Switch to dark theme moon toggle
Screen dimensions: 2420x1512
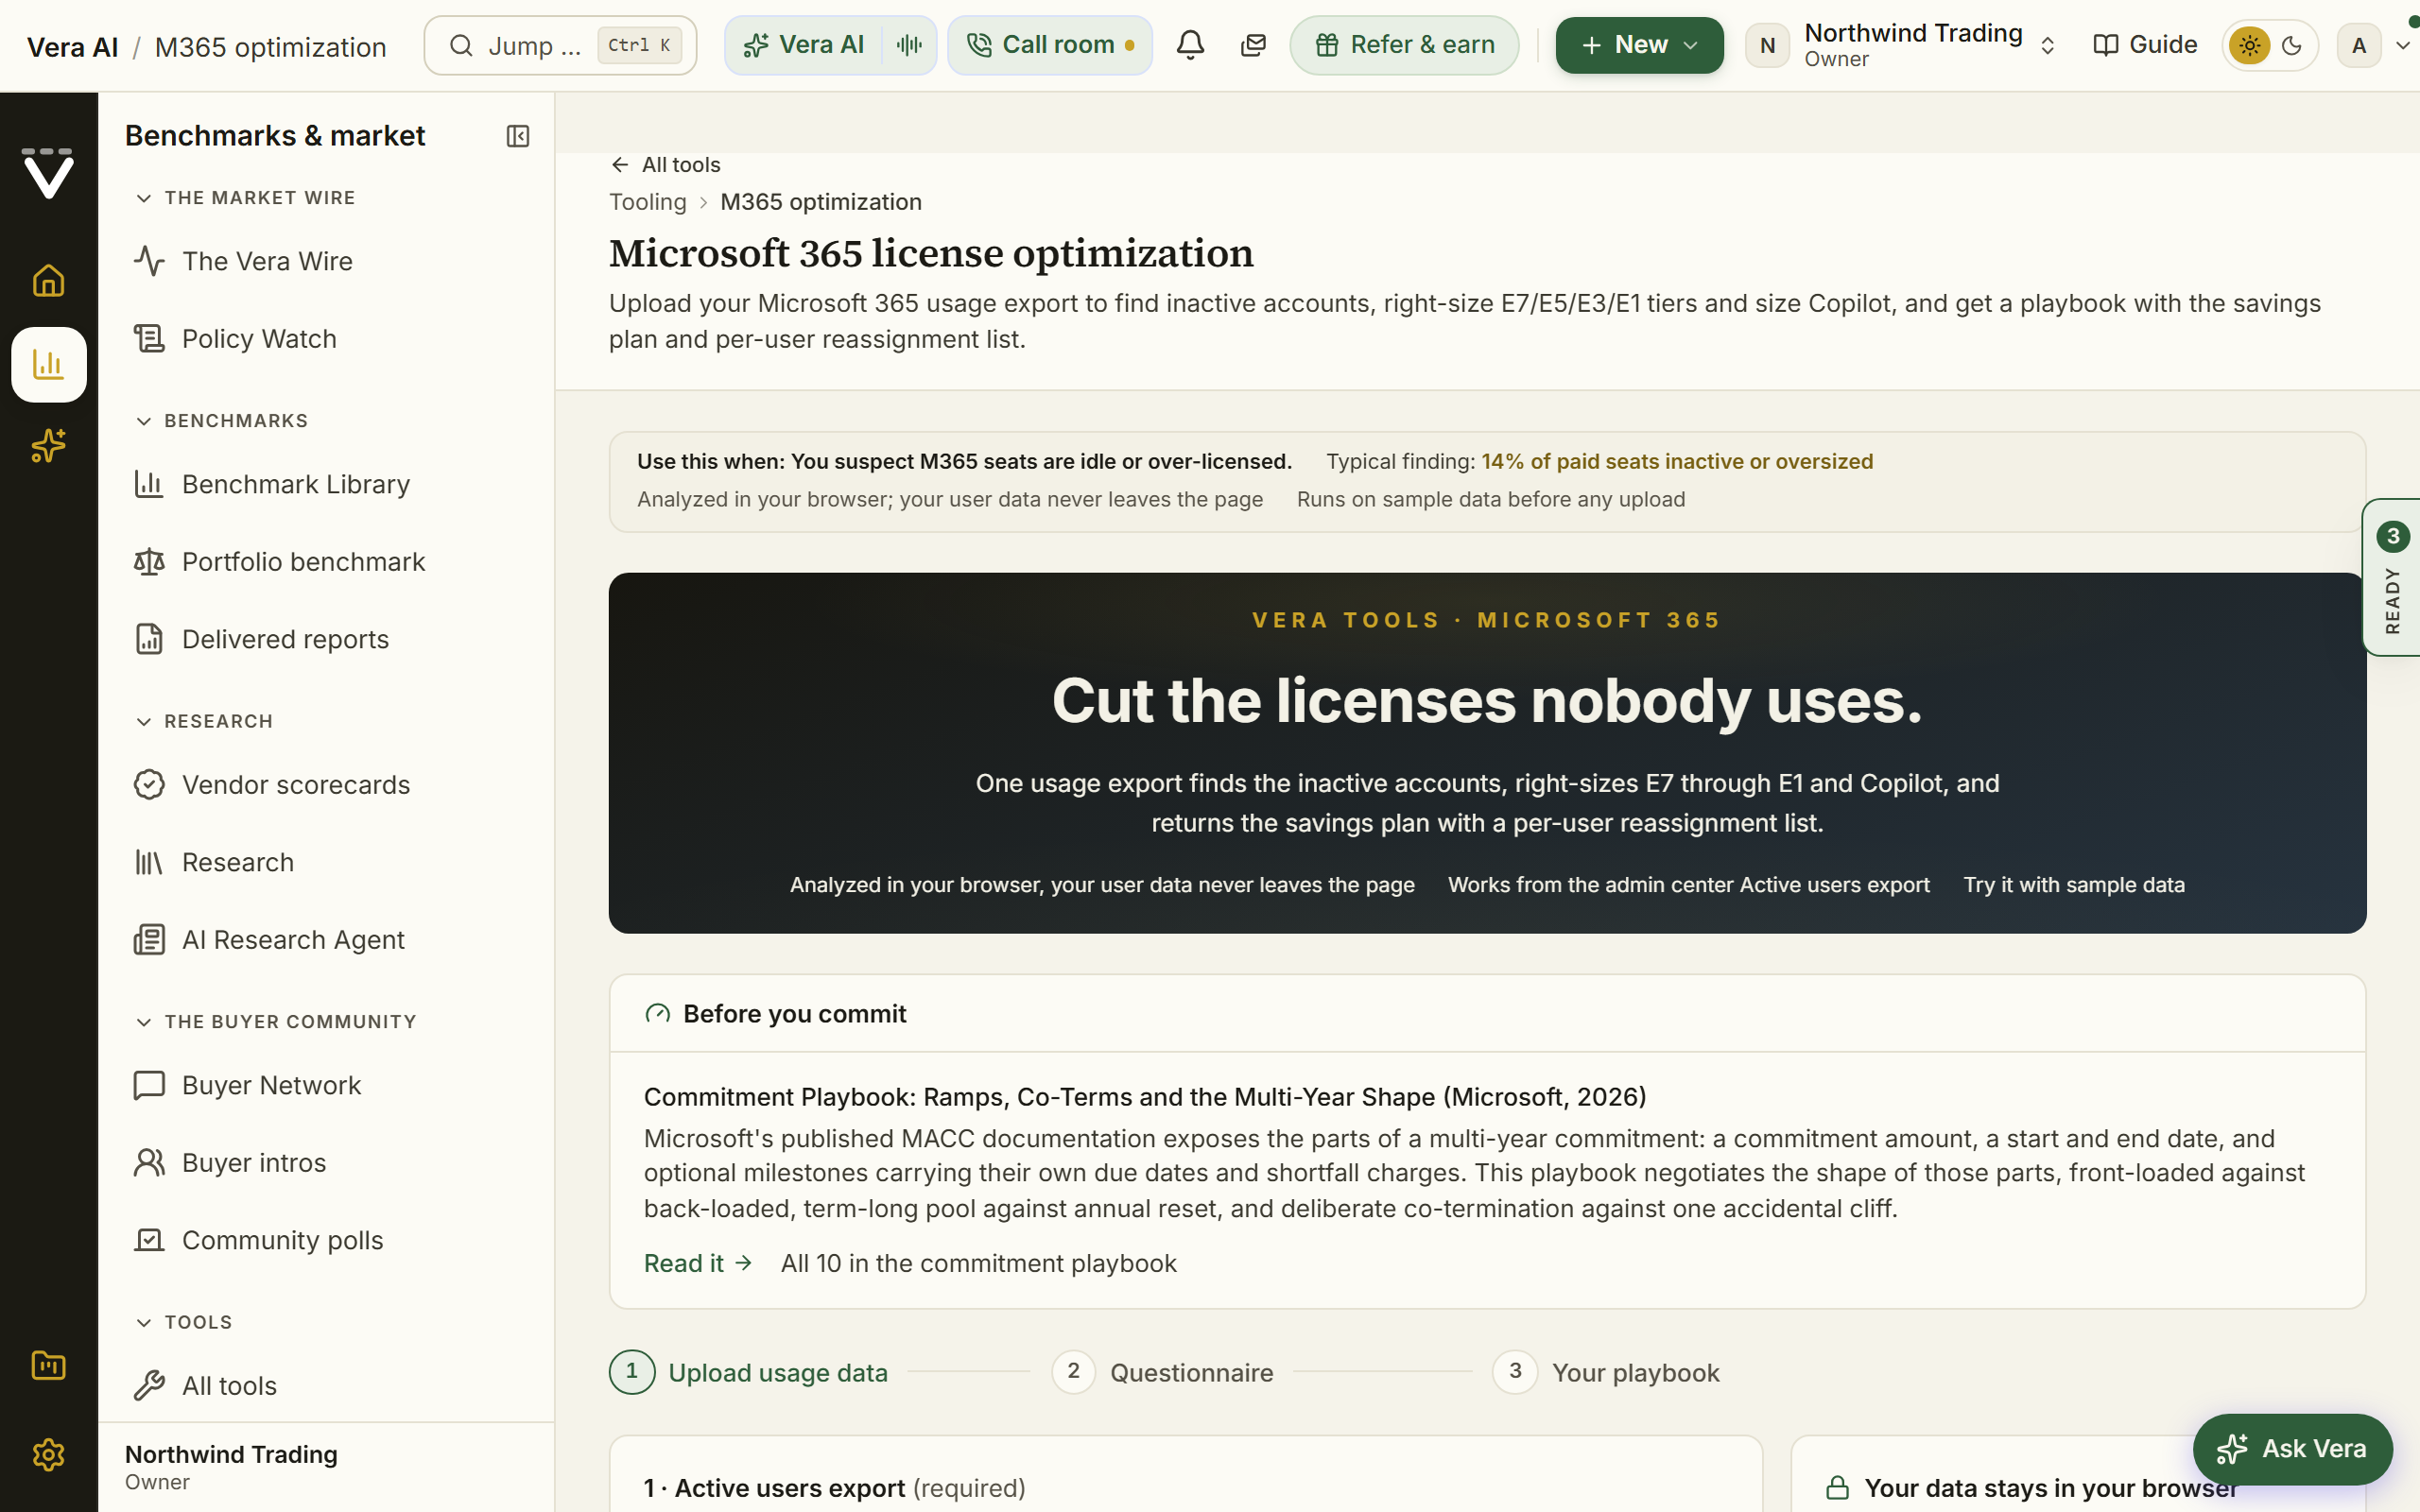click(x=2292, y=45)
